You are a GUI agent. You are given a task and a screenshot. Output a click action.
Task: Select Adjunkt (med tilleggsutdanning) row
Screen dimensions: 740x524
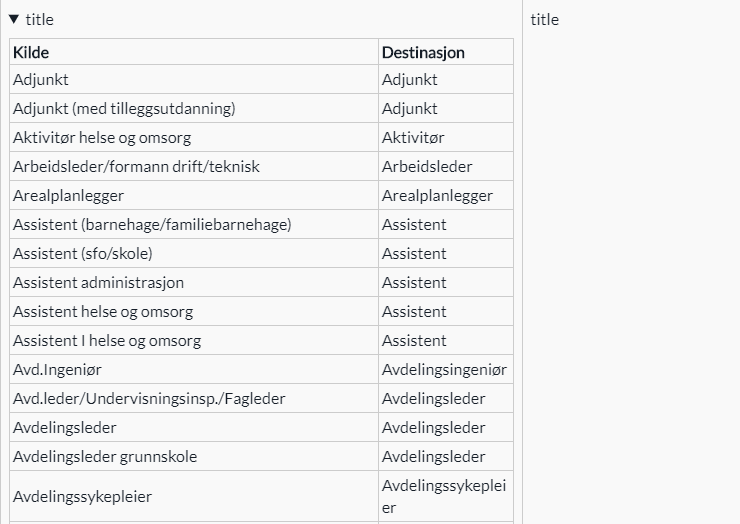coord(124,109)
